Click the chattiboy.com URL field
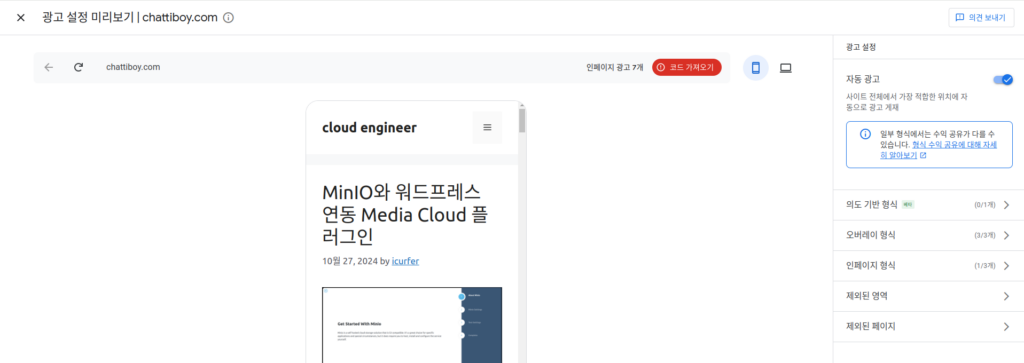The image size is (1024, 363). point(133,67)
